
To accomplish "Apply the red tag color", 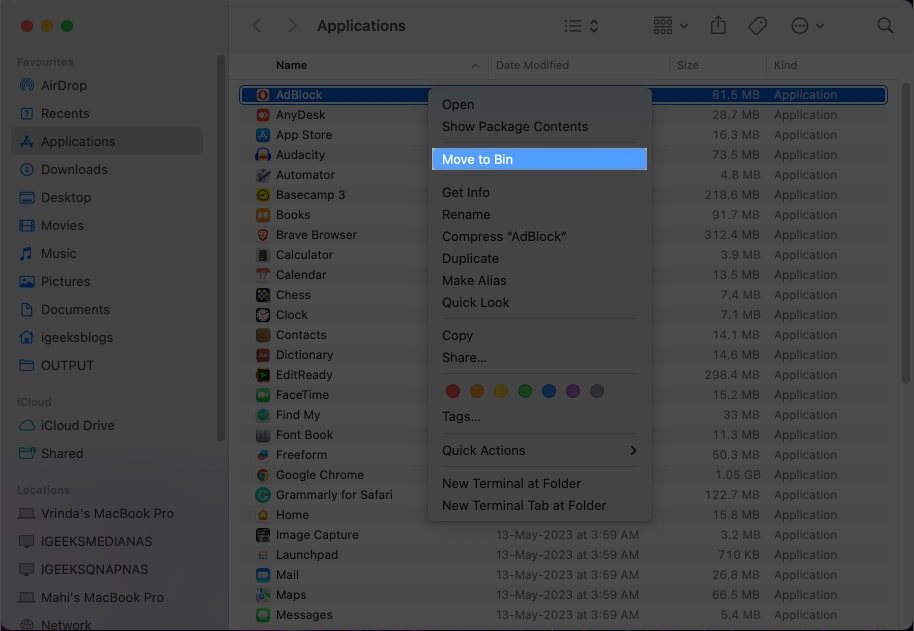I will (453, 391).
